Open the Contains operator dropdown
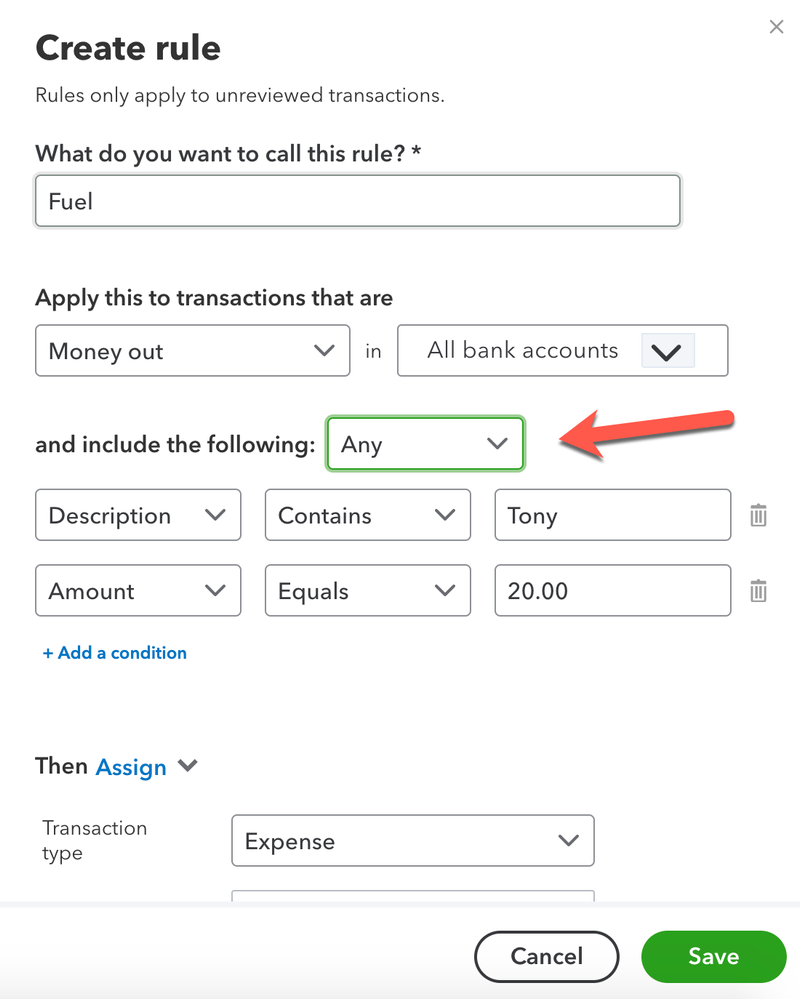The width and height of the screenshot is (800, 999). click(x=368, y=515)
